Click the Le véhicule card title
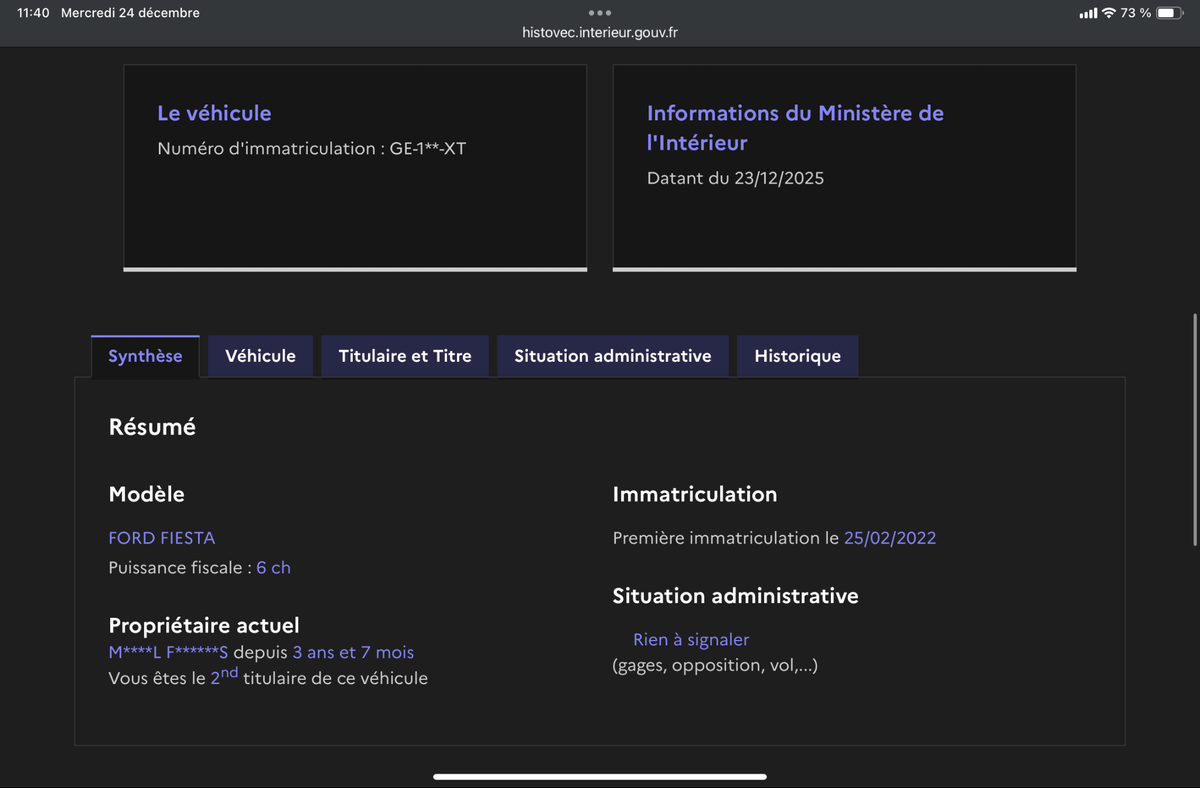1200x788 pixels. [x=214, y=113]
